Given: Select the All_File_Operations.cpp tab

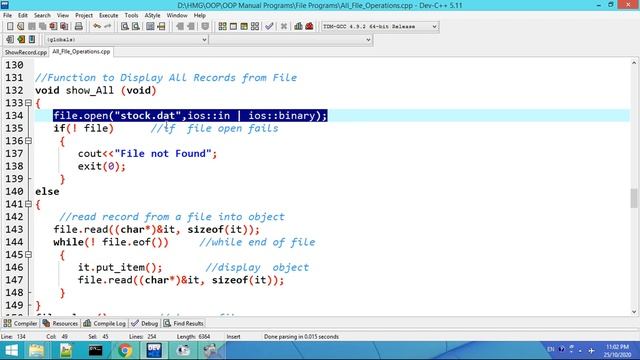Looking at the screenshot, I should click(x=81, y=52).
